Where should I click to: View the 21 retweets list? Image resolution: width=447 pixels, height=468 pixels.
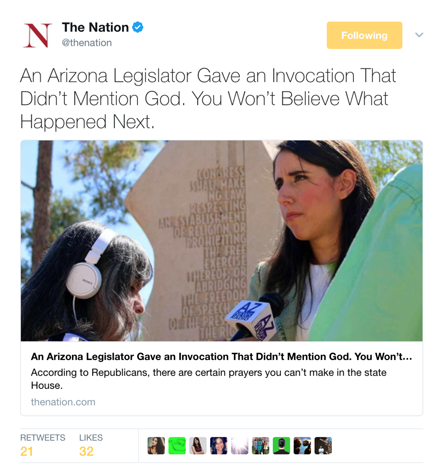[x=43, y=445]
